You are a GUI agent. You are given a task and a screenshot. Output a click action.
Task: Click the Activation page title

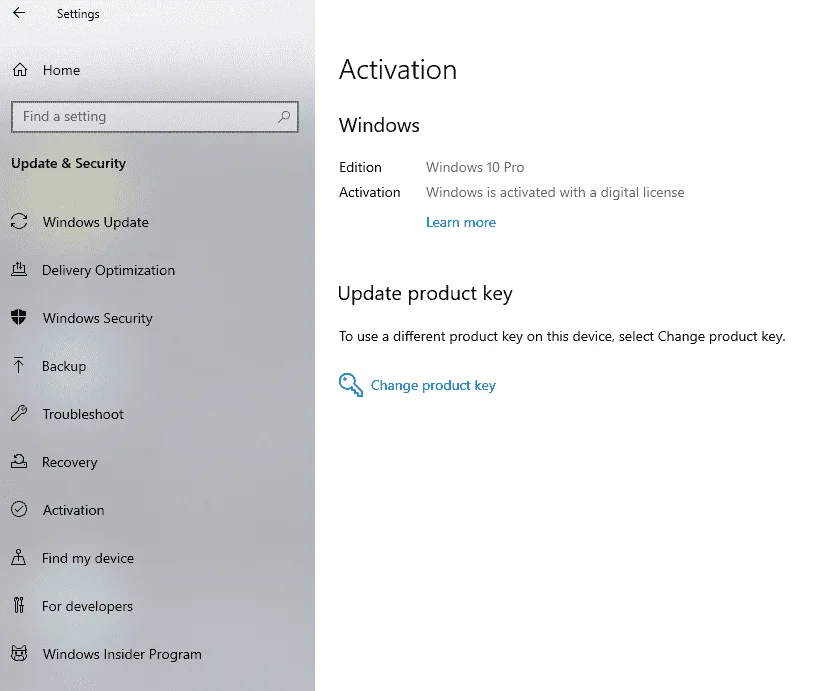[398, 70]
